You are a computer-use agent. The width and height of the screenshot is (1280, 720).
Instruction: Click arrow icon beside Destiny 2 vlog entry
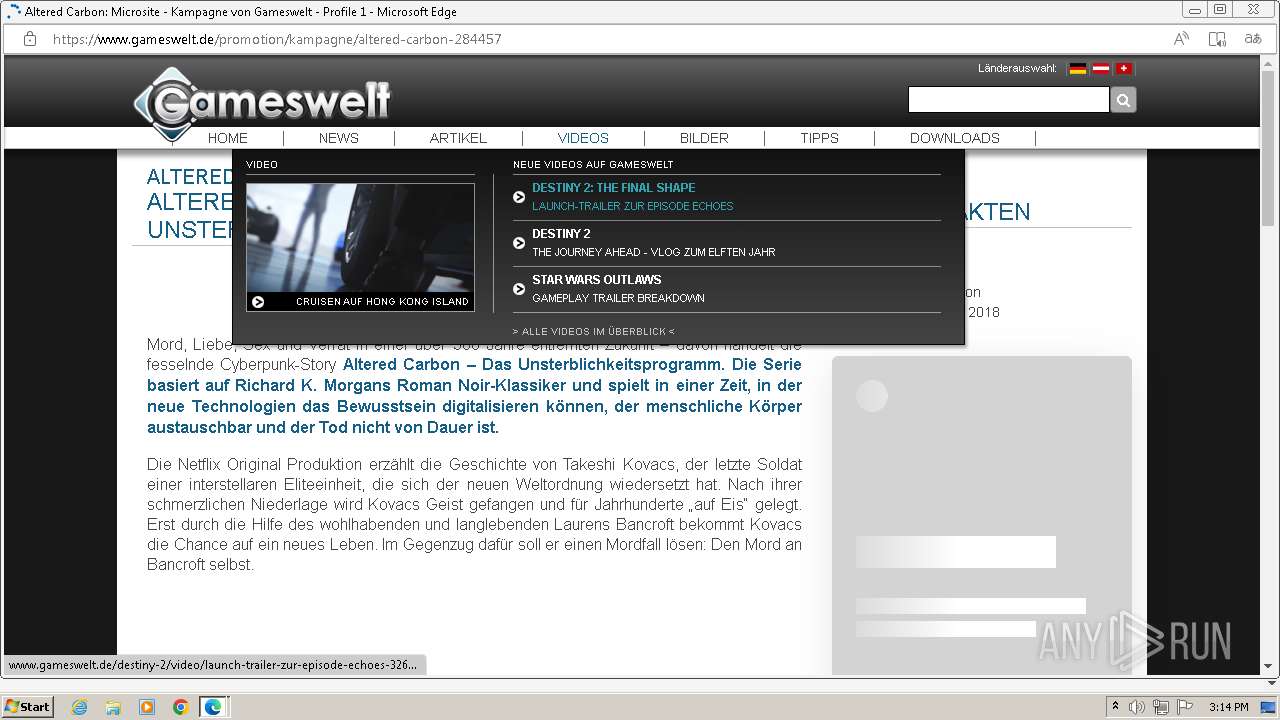click(519, 243)
